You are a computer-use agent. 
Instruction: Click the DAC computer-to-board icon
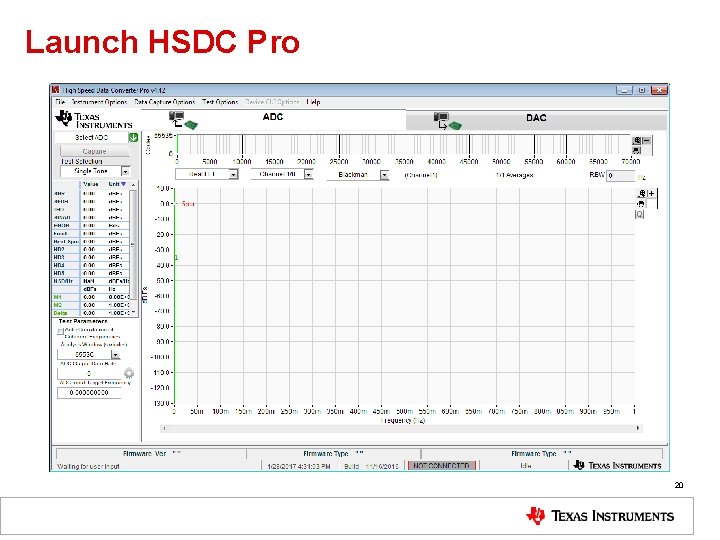tap(447, 121)
